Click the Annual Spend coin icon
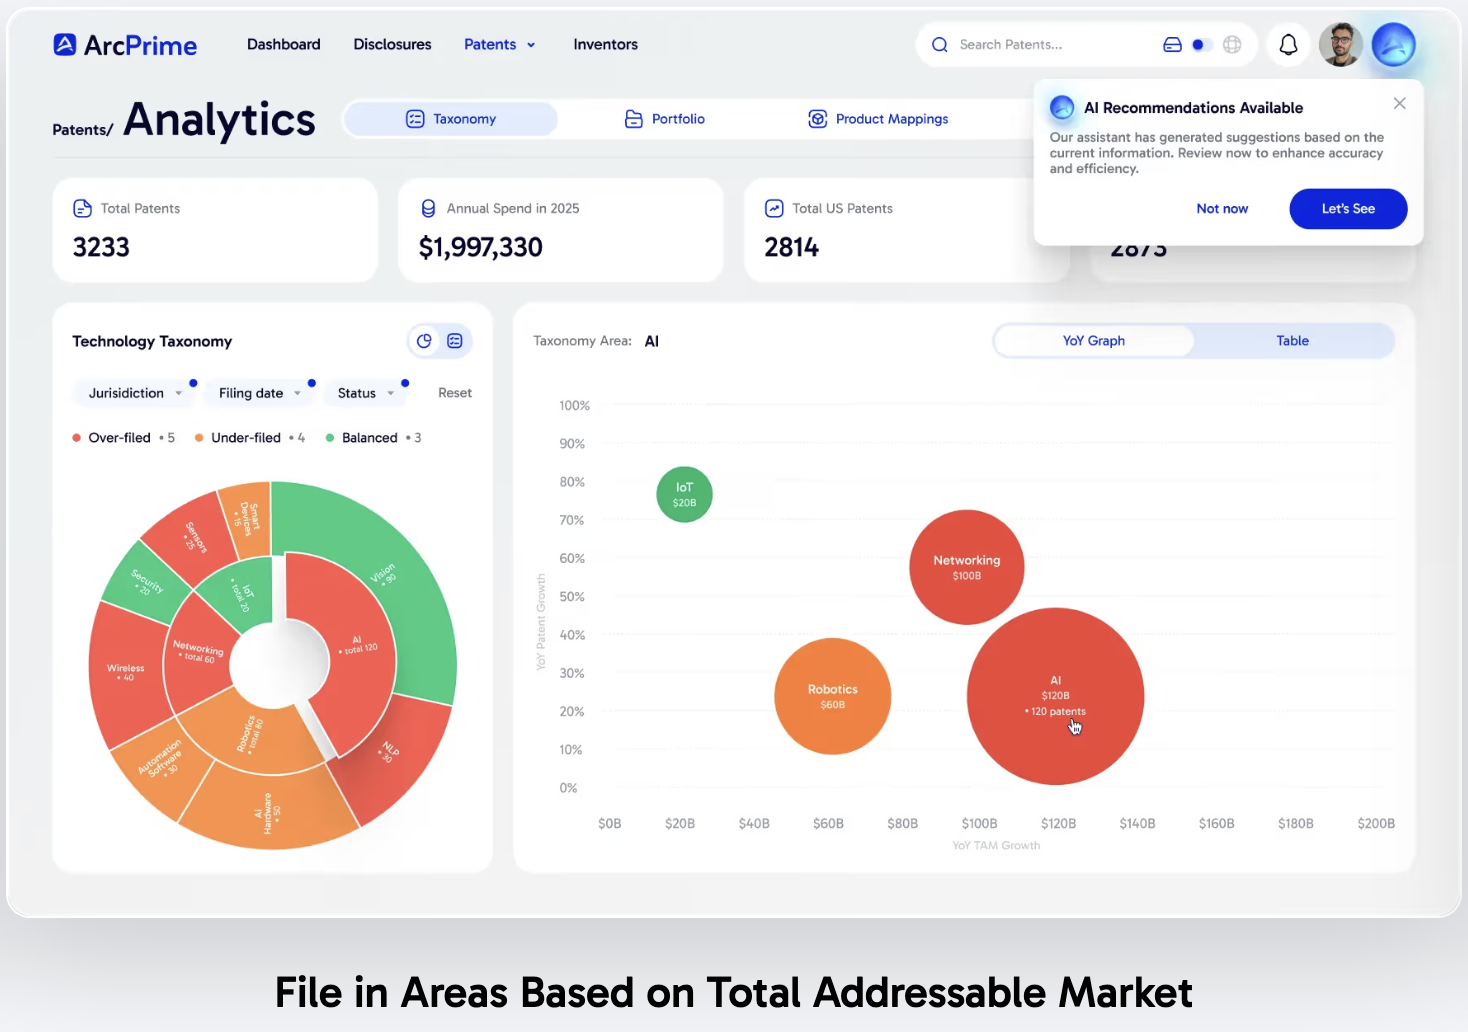 click(428, 208)
